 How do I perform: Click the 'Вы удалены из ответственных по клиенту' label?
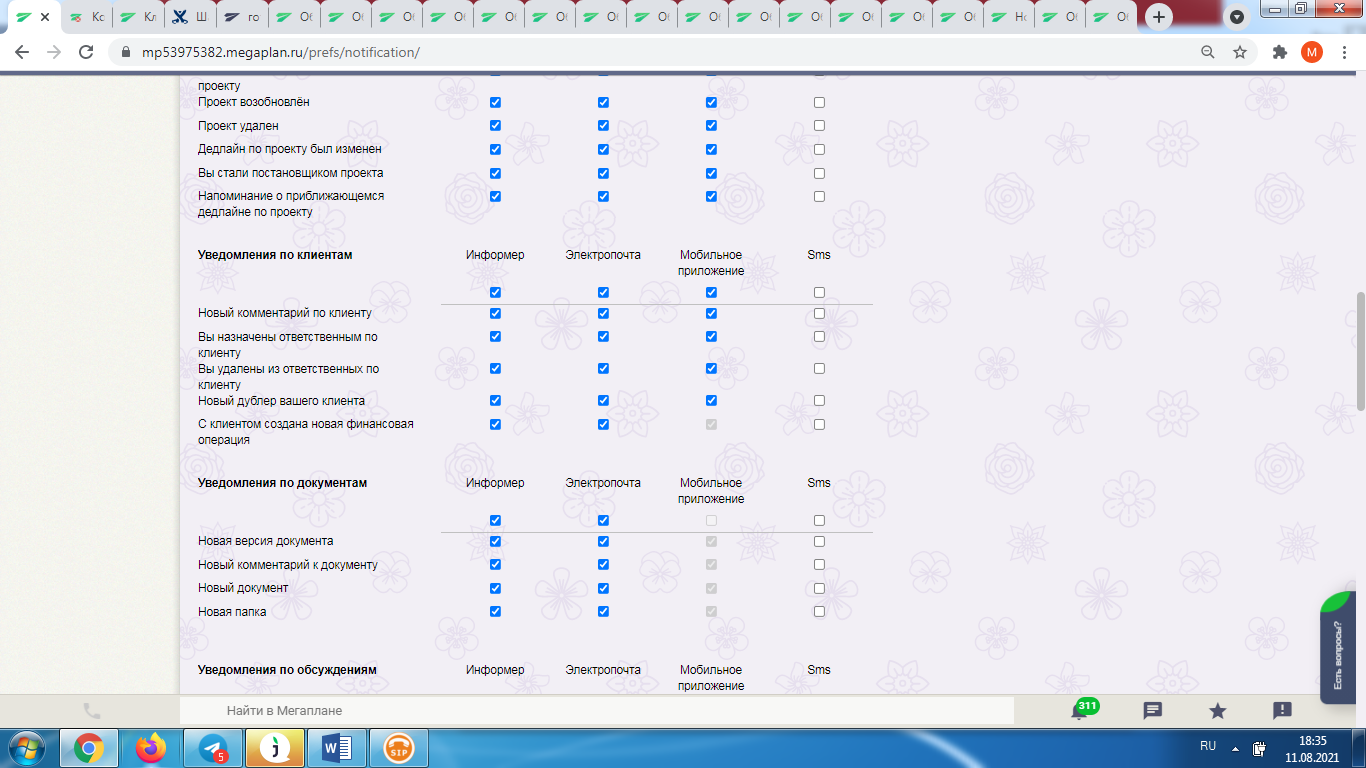pyautogui.click(x=288, y=377)
